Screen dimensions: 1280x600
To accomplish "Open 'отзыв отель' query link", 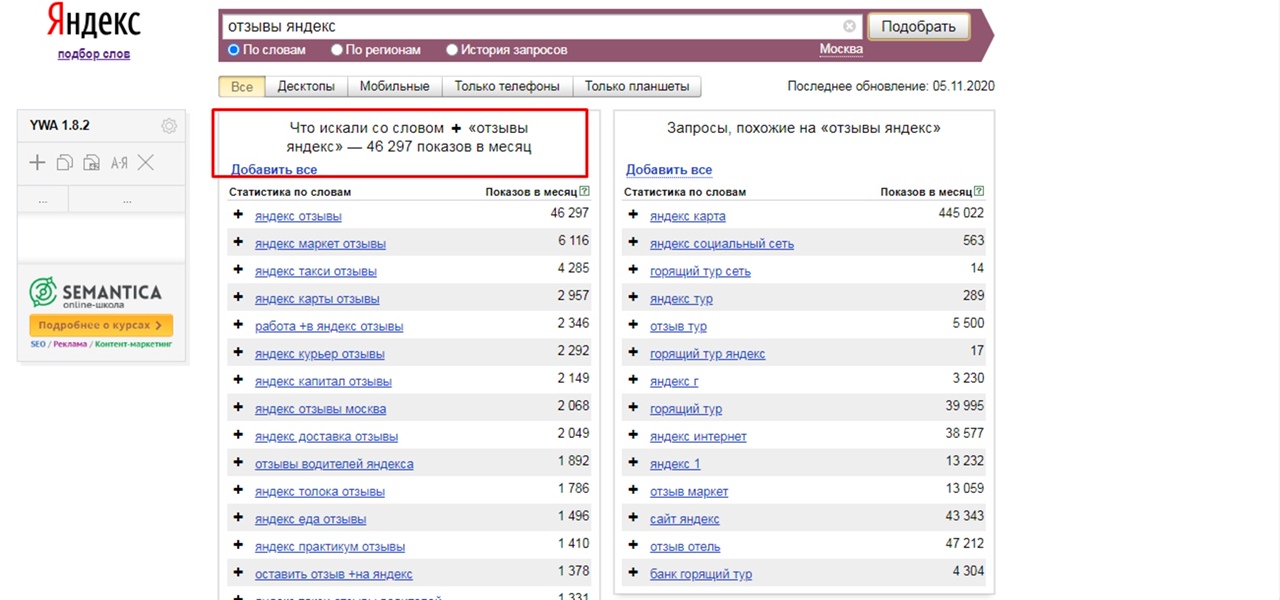I will pos(685,547).
